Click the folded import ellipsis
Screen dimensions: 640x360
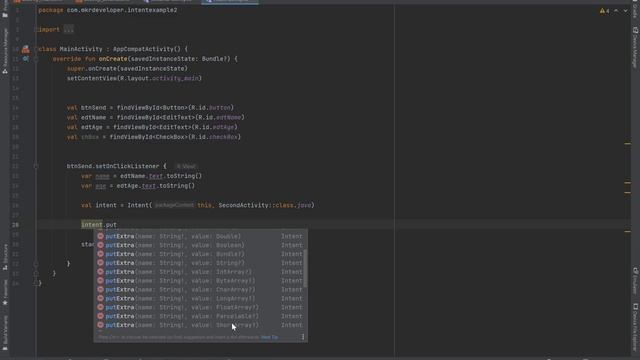tap(69, 29)
